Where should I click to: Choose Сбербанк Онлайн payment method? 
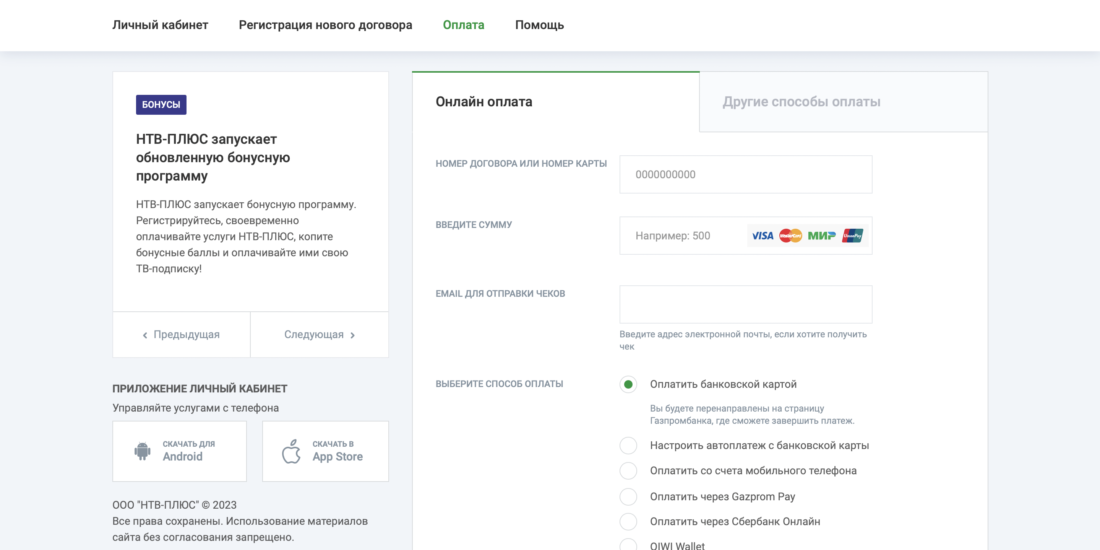[628, 521]
